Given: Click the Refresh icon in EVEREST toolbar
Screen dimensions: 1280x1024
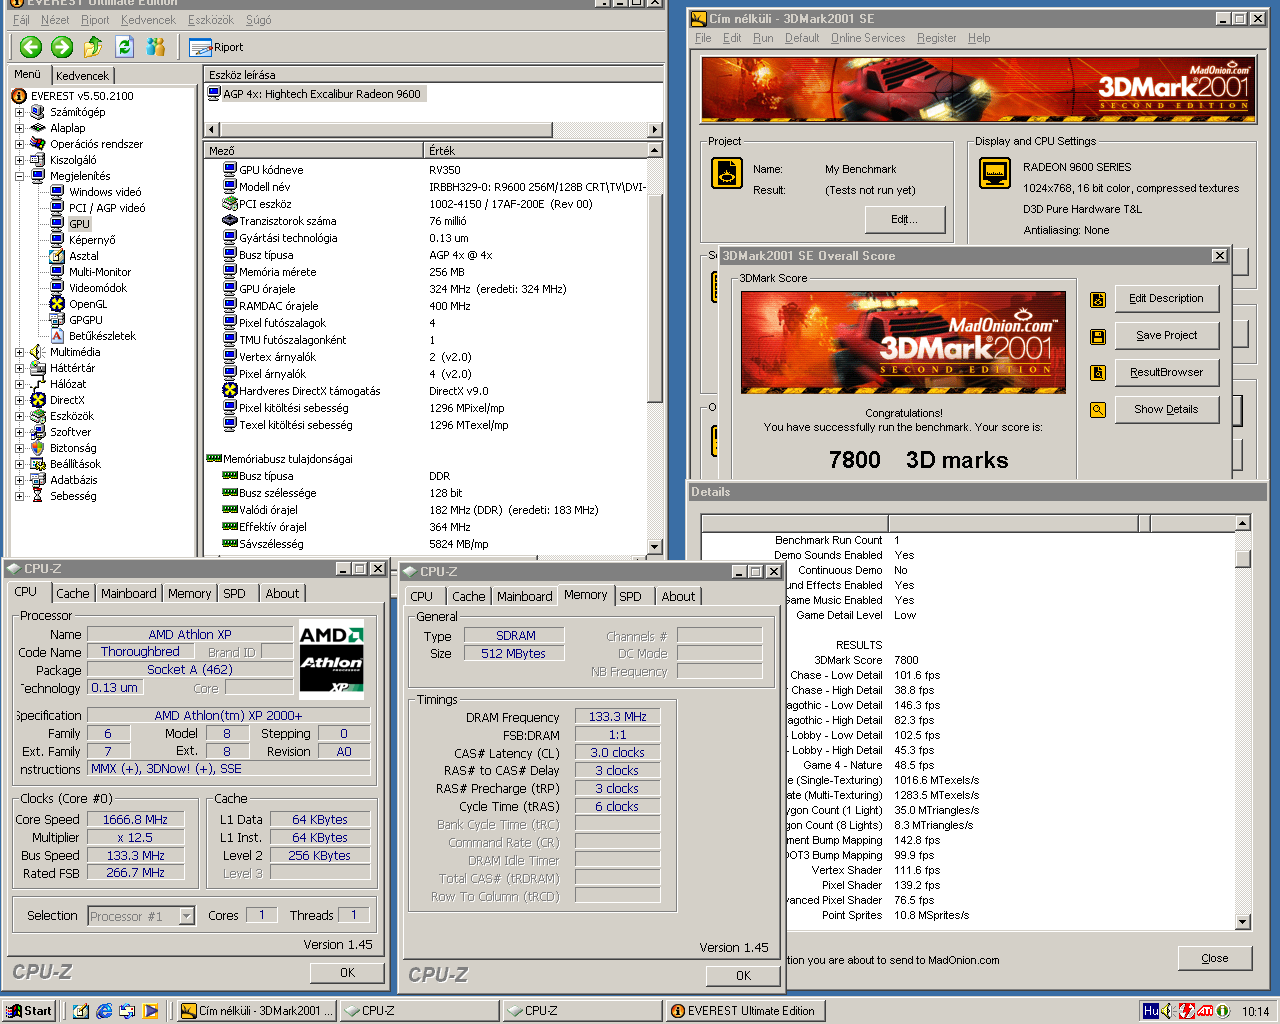Looking at the screenshot, I should (125, 46).
